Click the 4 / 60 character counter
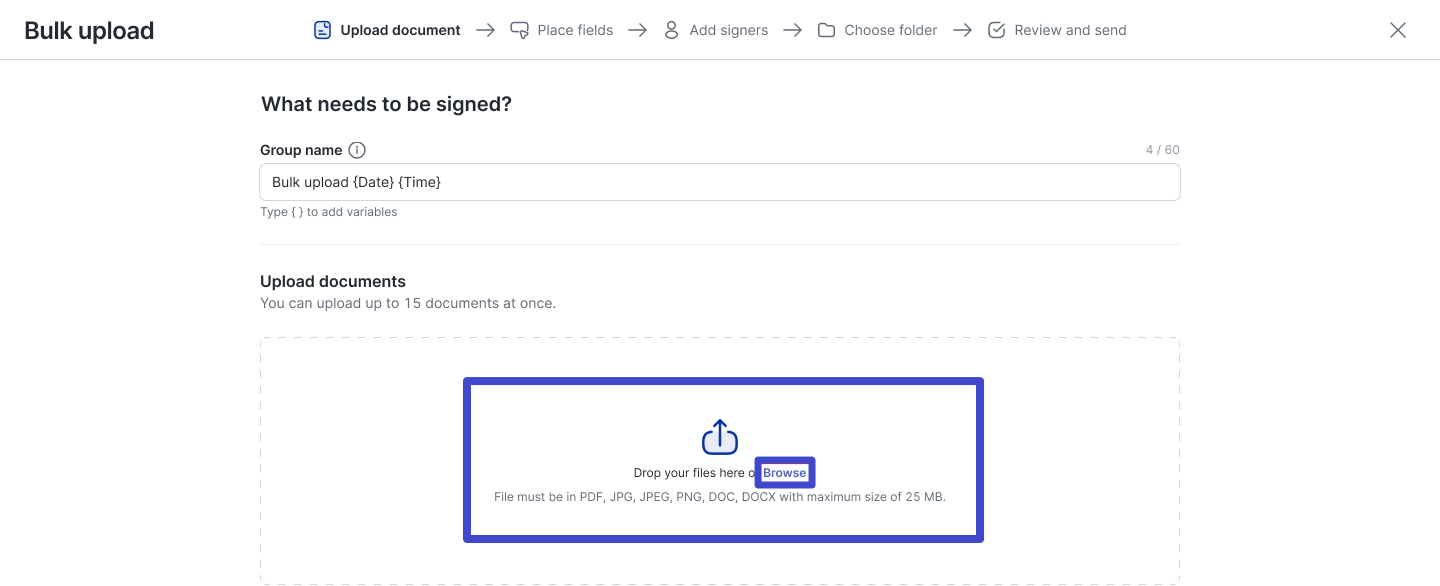 click(1163, 149)
